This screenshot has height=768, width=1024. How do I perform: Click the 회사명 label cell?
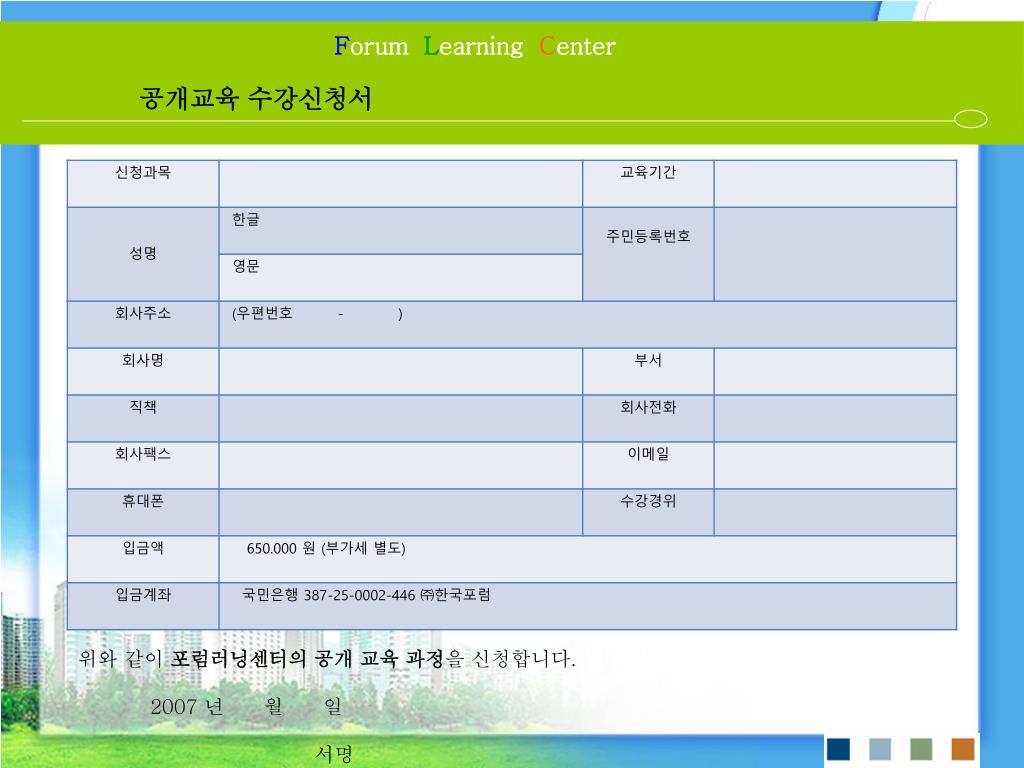click(x=143, y=372)
